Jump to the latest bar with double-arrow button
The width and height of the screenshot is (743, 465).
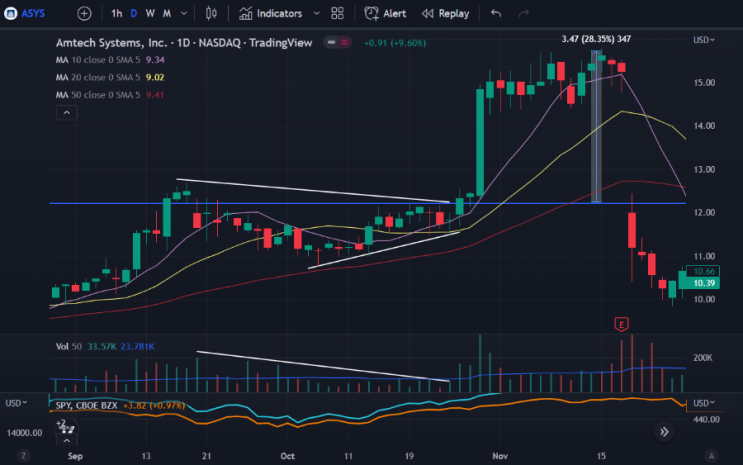tap(664, 432)
